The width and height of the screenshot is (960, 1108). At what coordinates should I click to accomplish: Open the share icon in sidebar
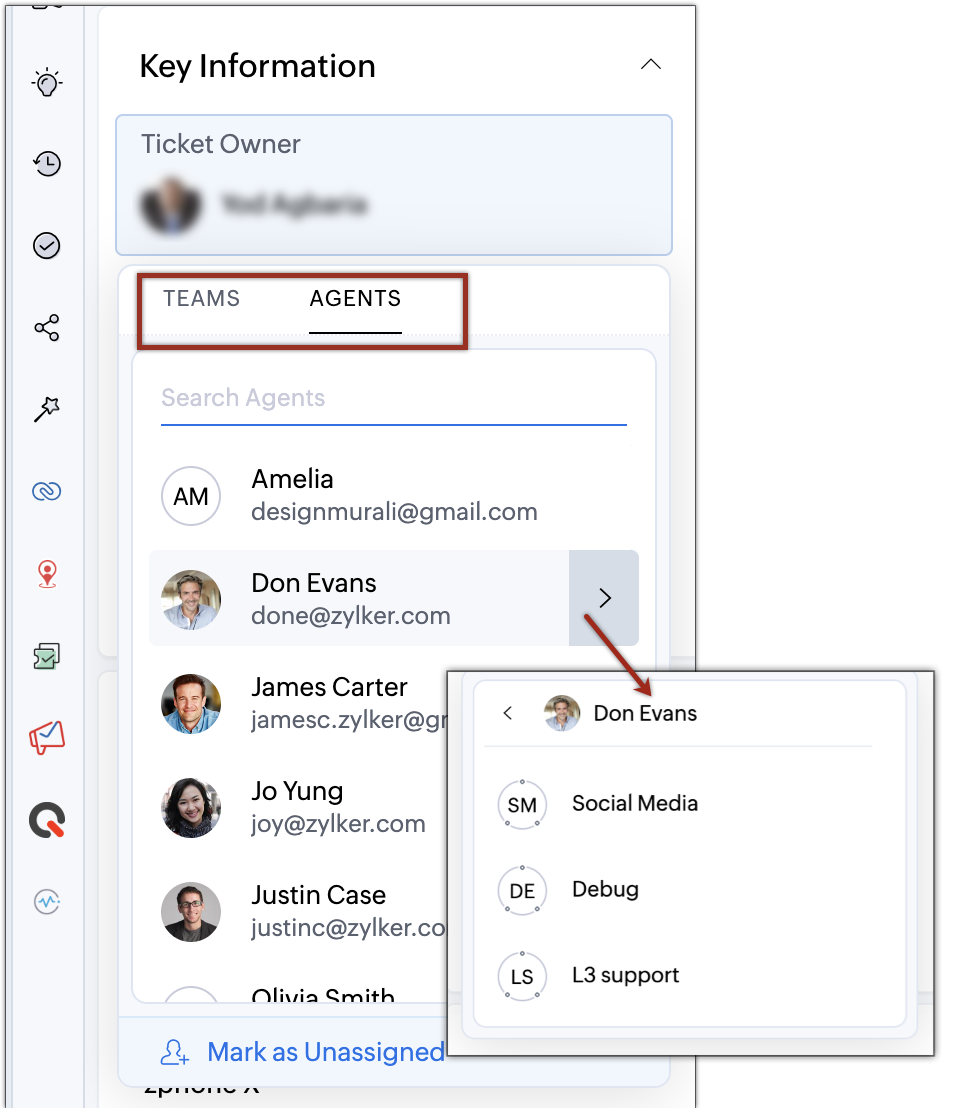[47, 328]
